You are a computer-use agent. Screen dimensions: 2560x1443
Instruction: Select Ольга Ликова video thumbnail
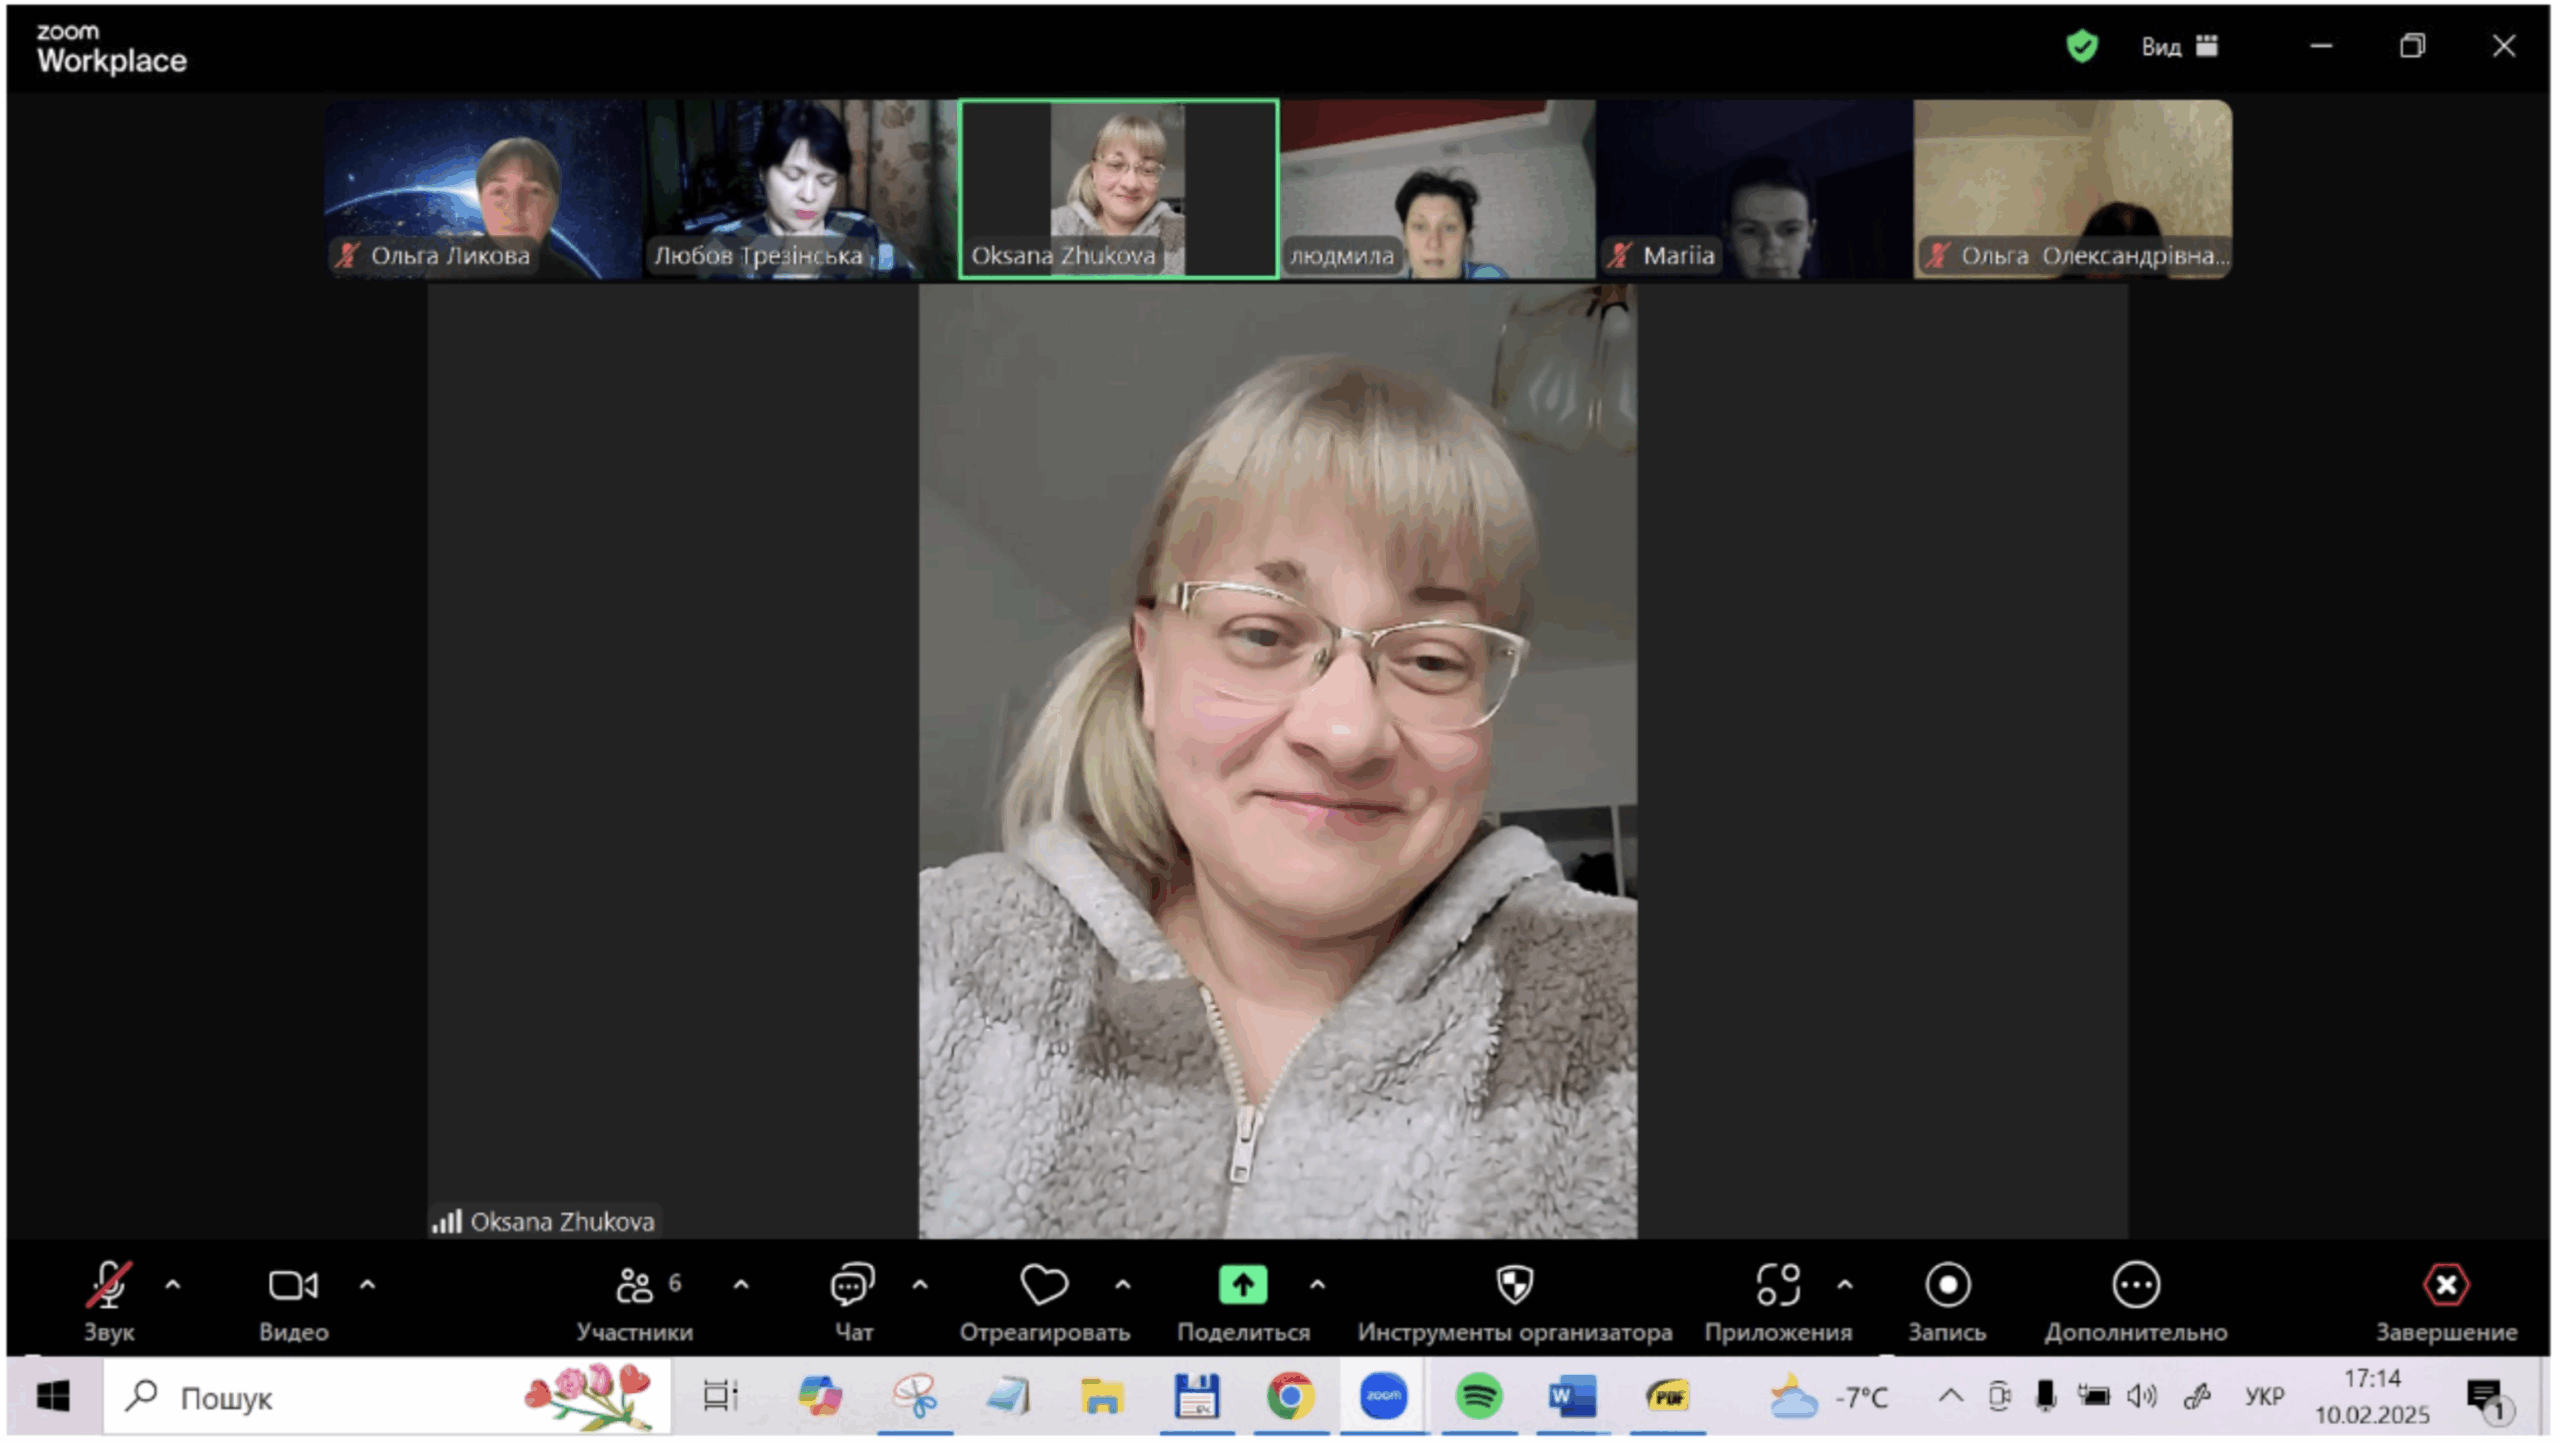pyautogui.click(x=484, y=189)
